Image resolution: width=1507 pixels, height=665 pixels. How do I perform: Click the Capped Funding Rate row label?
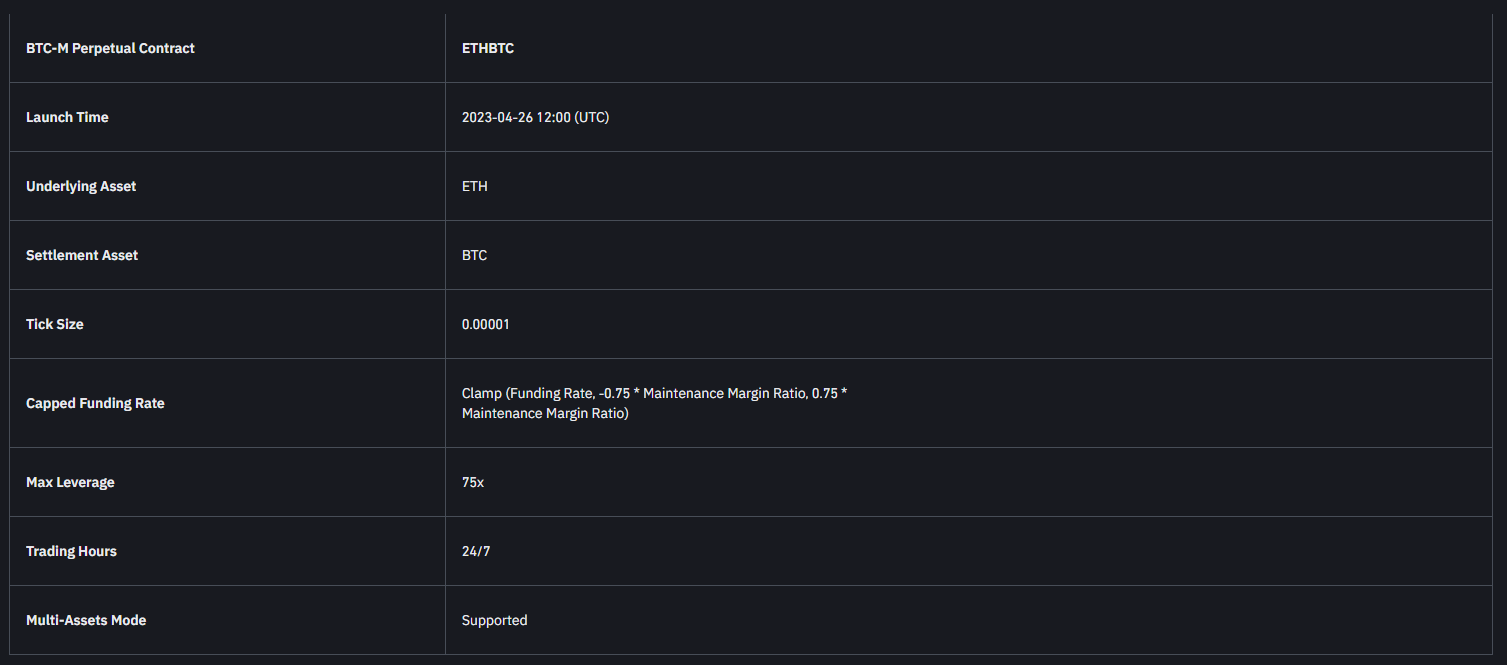click(x=95, y=403)
